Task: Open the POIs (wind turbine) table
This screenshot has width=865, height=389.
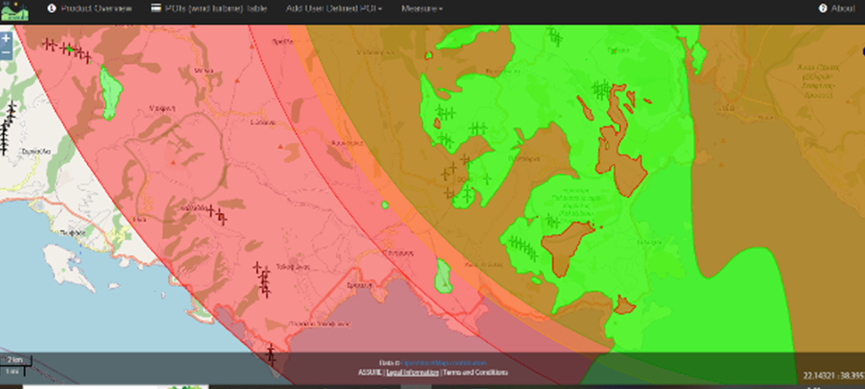Action: (x=212, y=9)
